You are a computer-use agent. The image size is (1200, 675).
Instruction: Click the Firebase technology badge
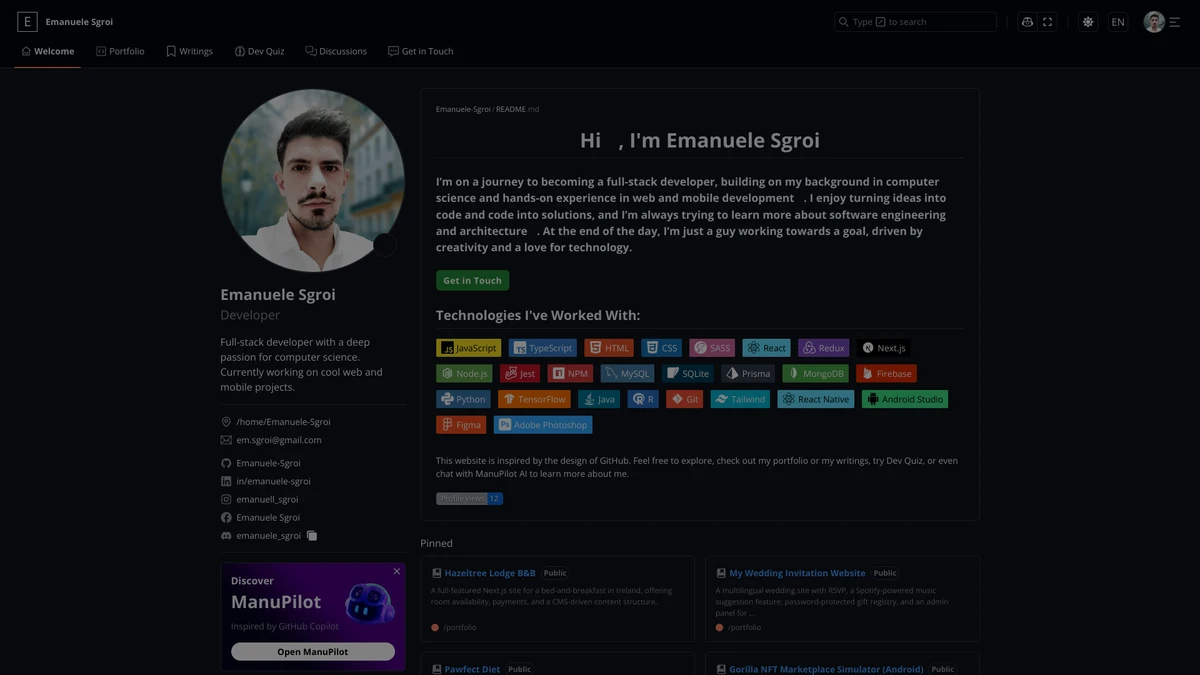pyautogui.click(x=886, y=374)
